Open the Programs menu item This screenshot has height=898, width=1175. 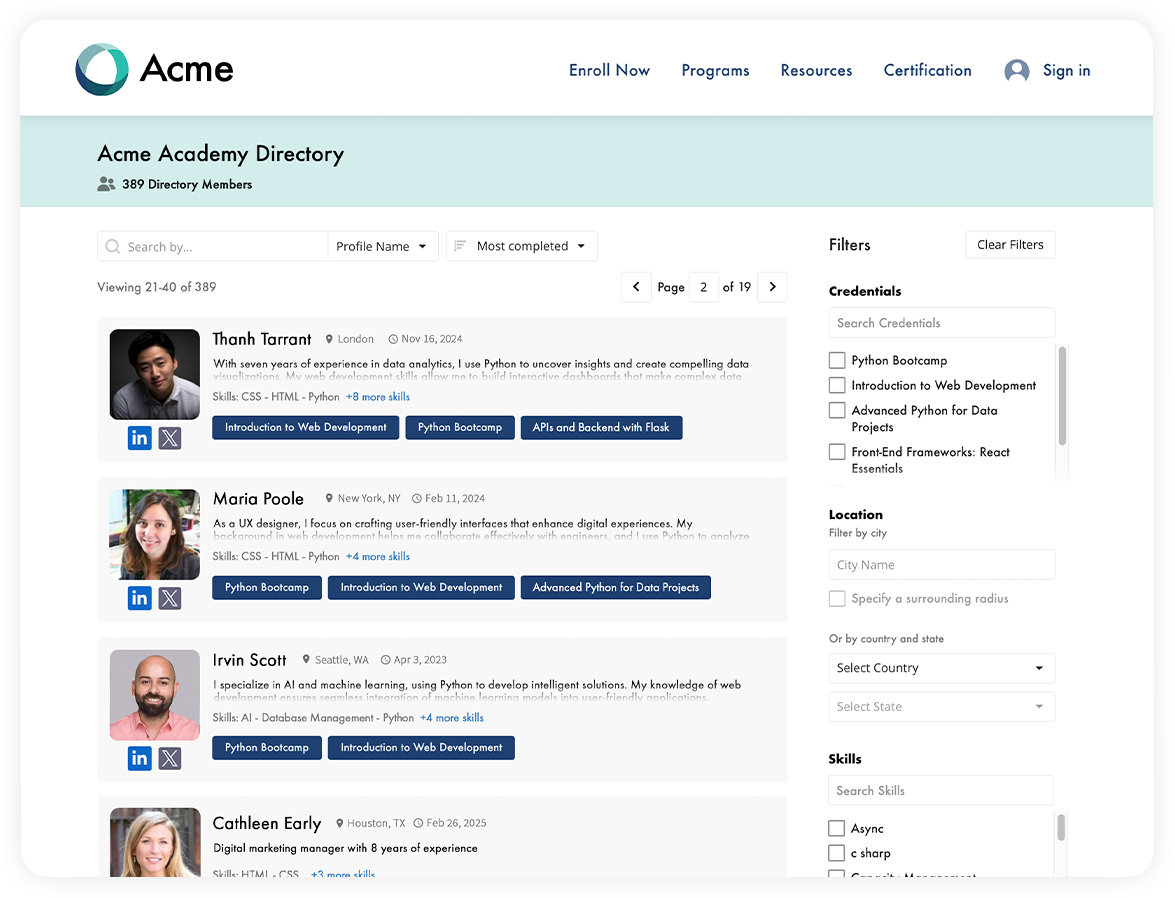click(716, 70)
